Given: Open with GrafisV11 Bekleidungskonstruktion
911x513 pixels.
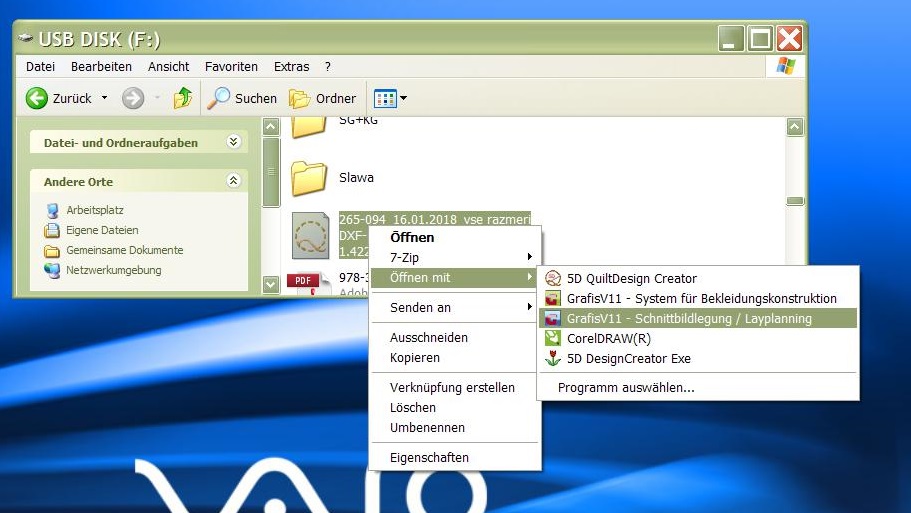Looking at the screenshot, I should pyautogui.click(x=698, y=299).
